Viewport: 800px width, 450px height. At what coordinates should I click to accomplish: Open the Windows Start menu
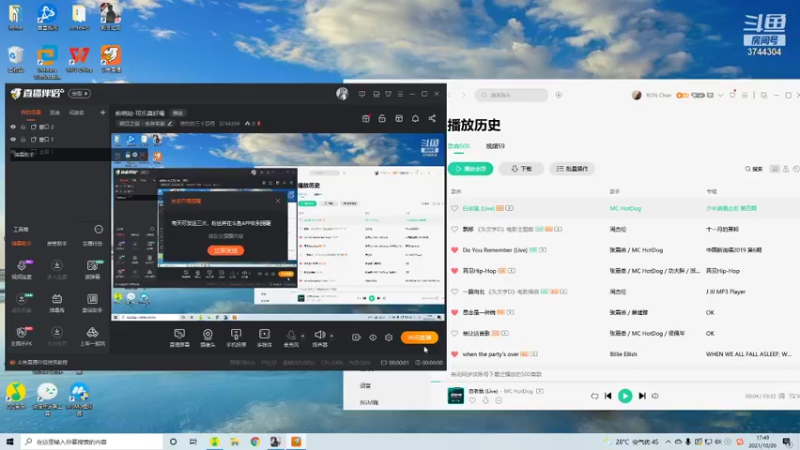click(x=10, y=441)
